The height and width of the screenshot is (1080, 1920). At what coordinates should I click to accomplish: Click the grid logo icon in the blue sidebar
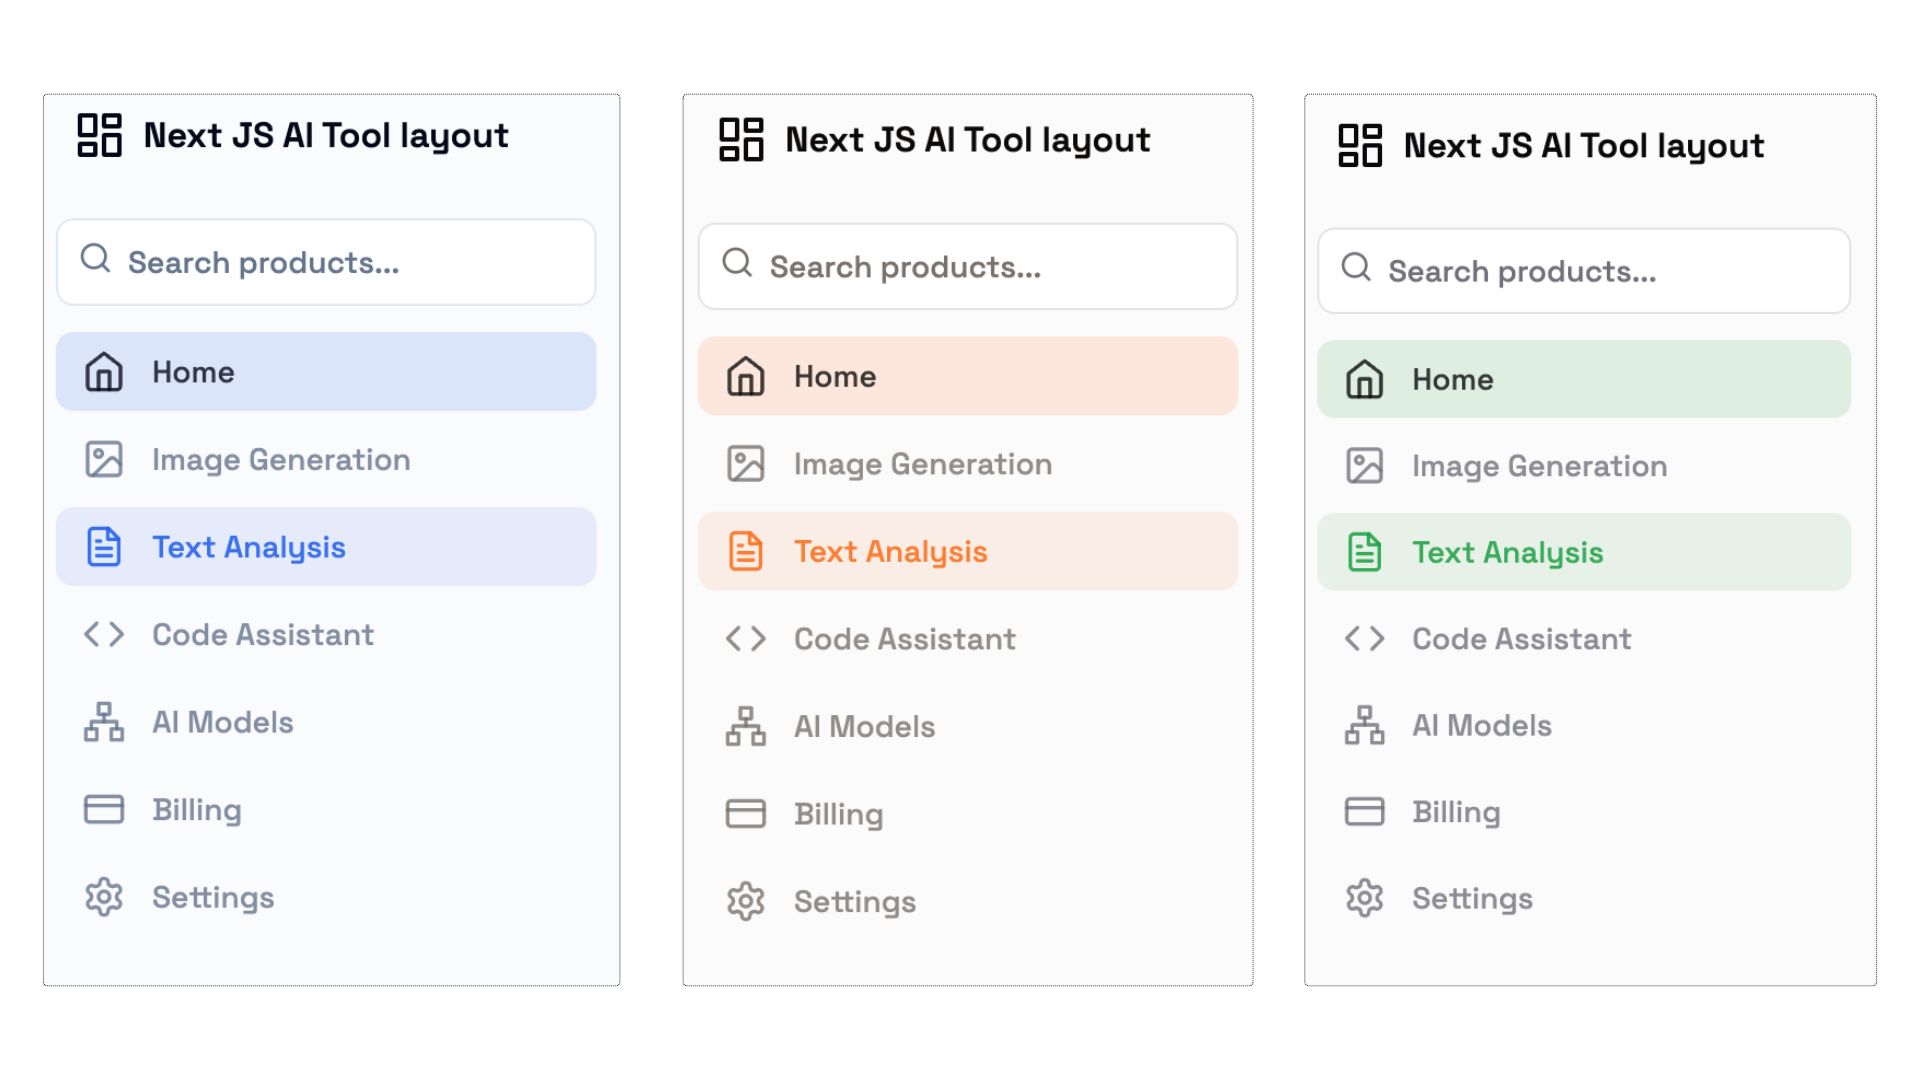100,135
